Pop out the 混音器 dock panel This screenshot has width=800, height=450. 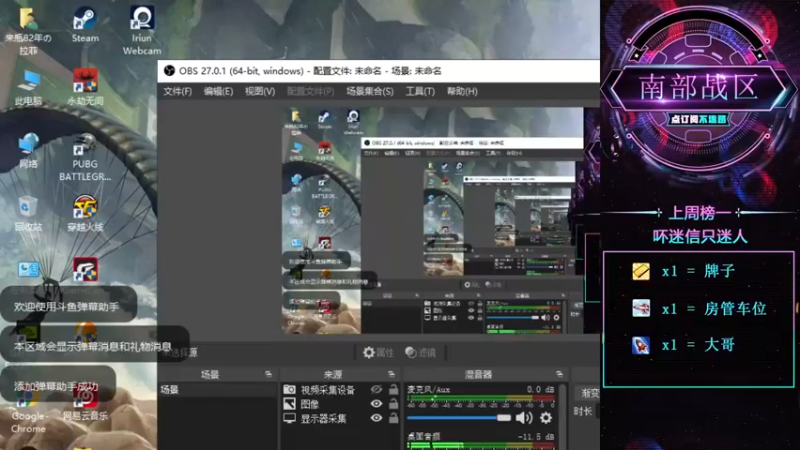(559, 374)
